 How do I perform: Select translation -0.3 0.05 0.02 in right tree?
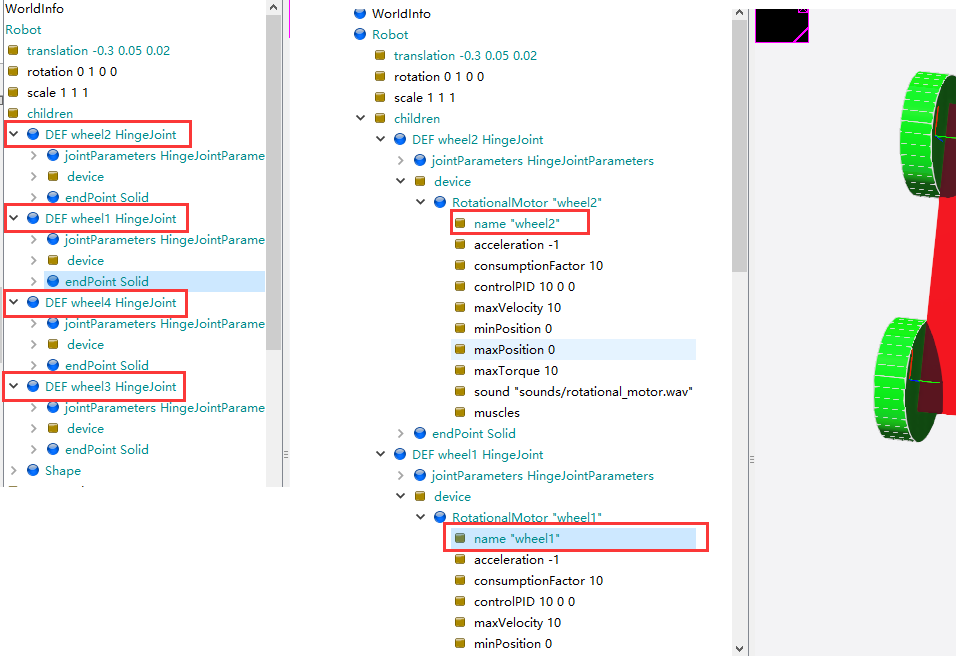(x=465, y=55)
